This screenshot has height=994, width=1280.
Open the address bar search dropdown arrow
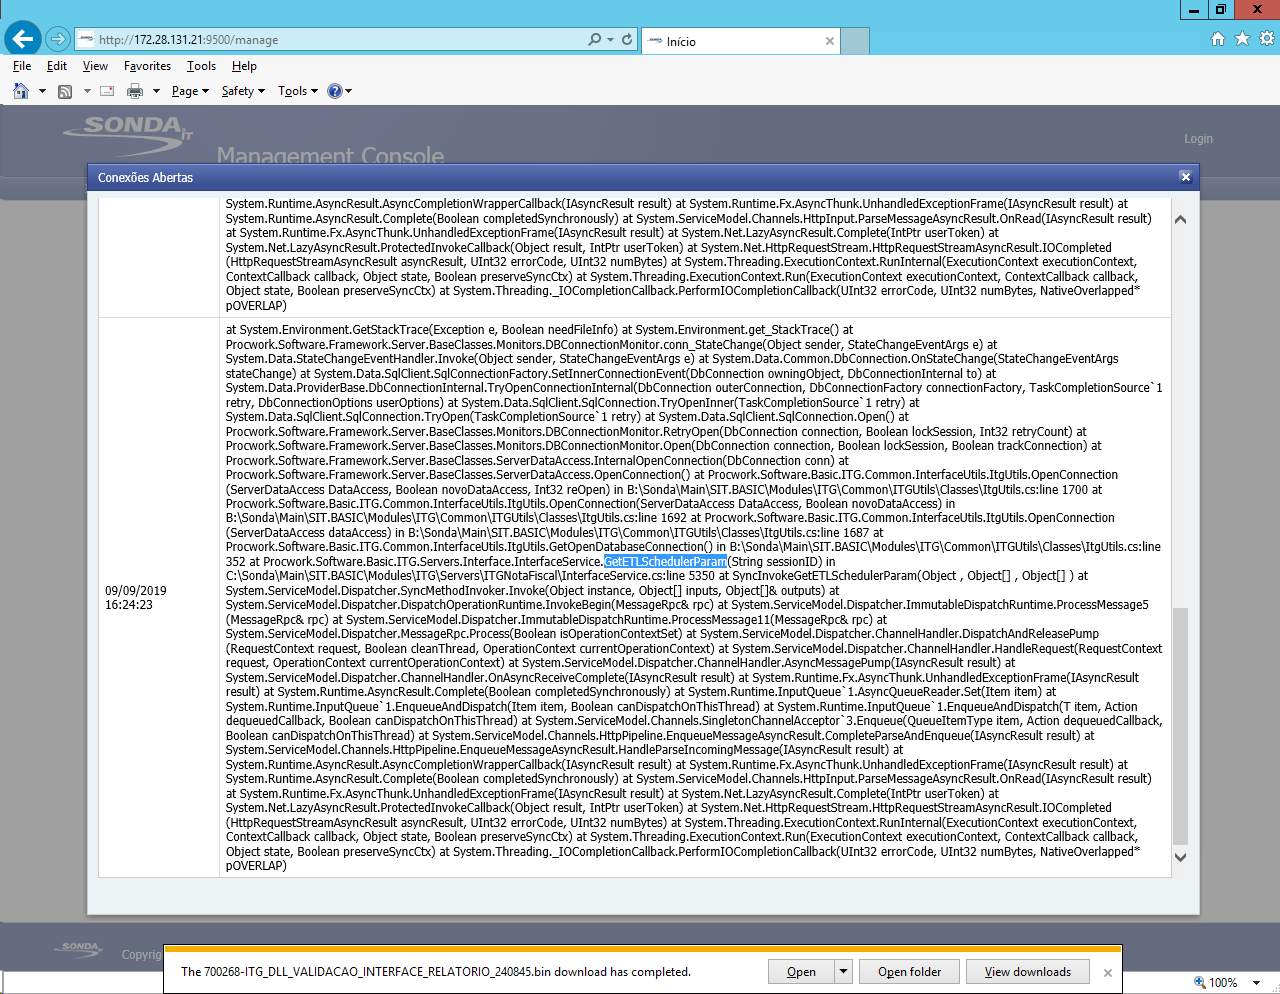(610, 39)
